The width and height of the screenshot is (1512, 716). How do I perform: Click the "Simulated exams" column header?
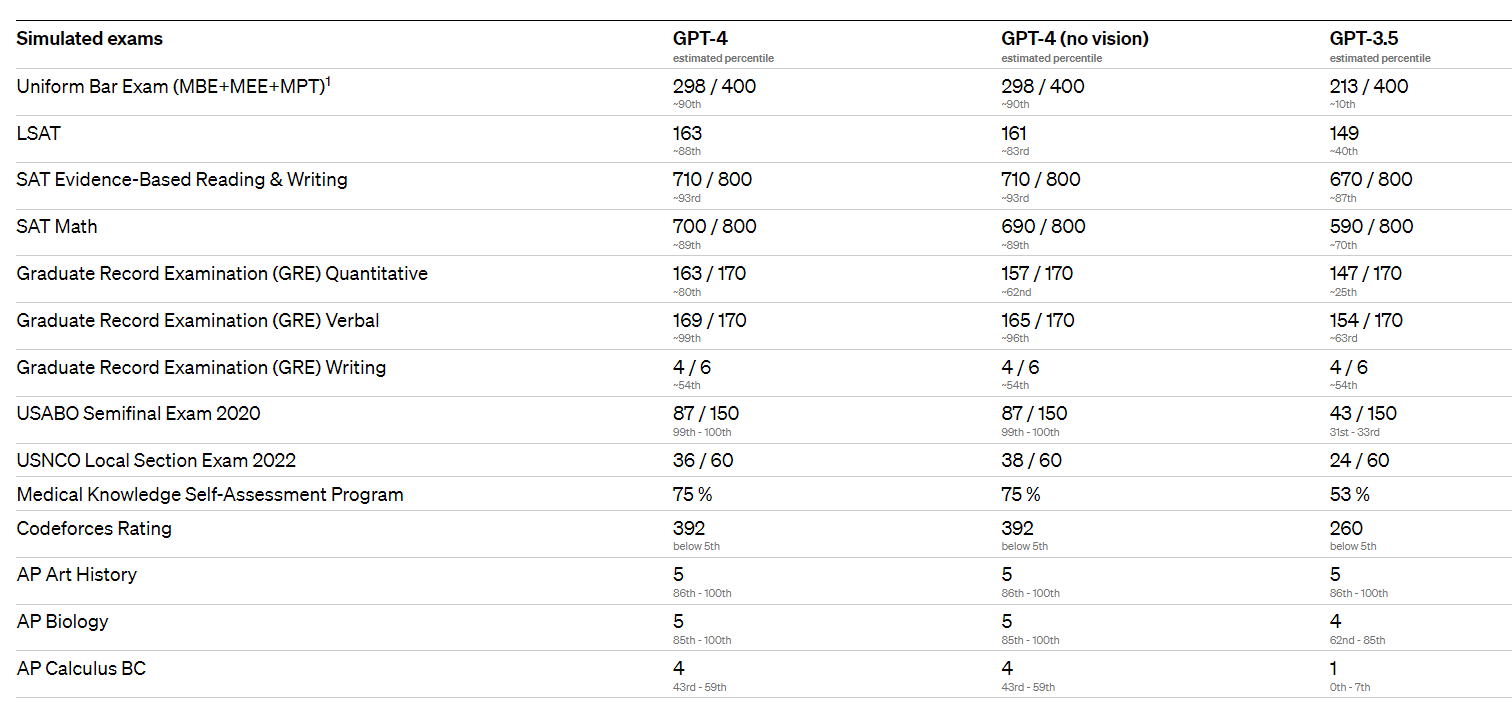[90, 39]
